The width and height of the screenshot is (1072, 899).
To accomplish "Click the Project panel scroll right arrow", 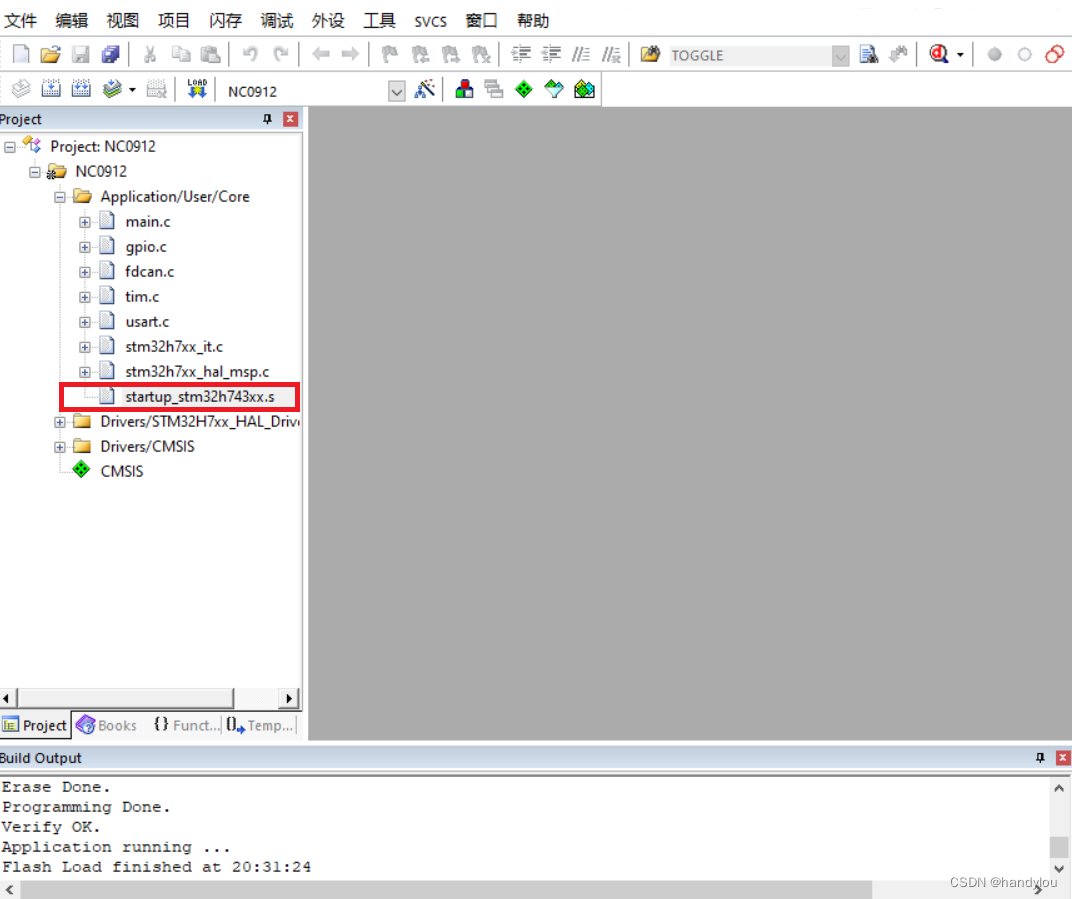I will pyautogui.click(x=289, y=698).
